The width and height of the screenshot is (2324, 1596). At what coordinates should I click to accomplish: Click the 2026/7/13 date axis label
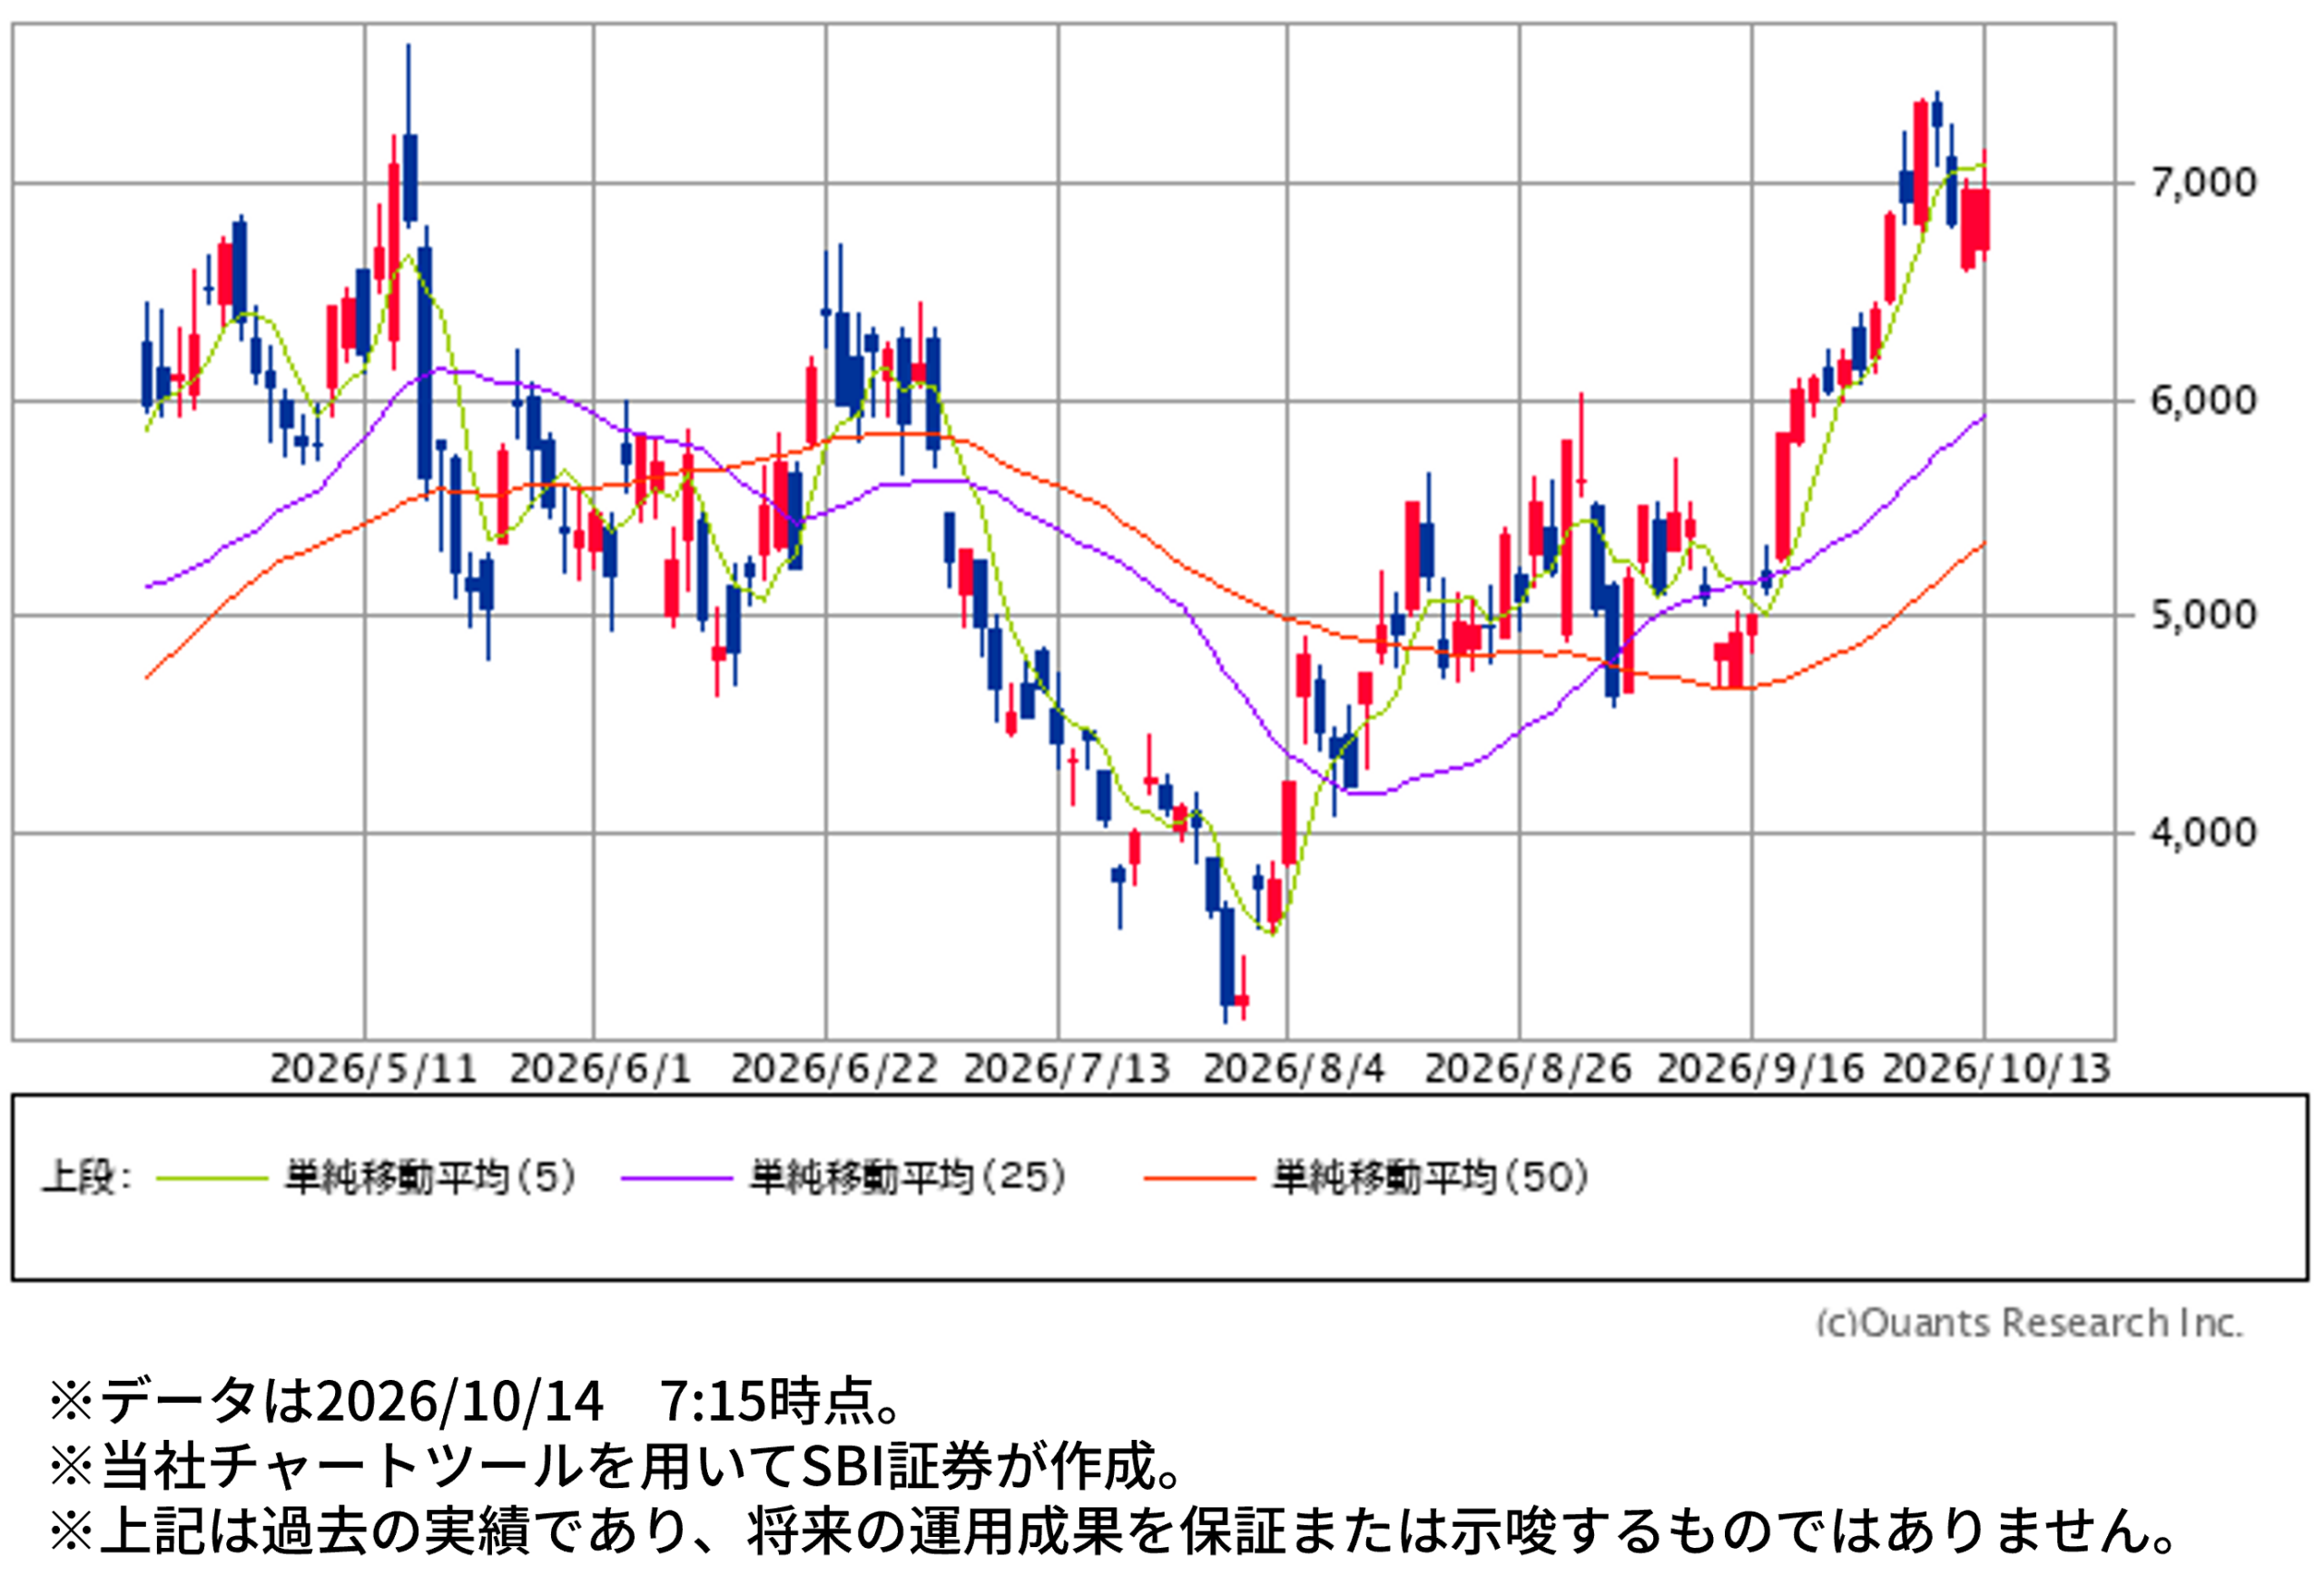coord(1066,1069)
